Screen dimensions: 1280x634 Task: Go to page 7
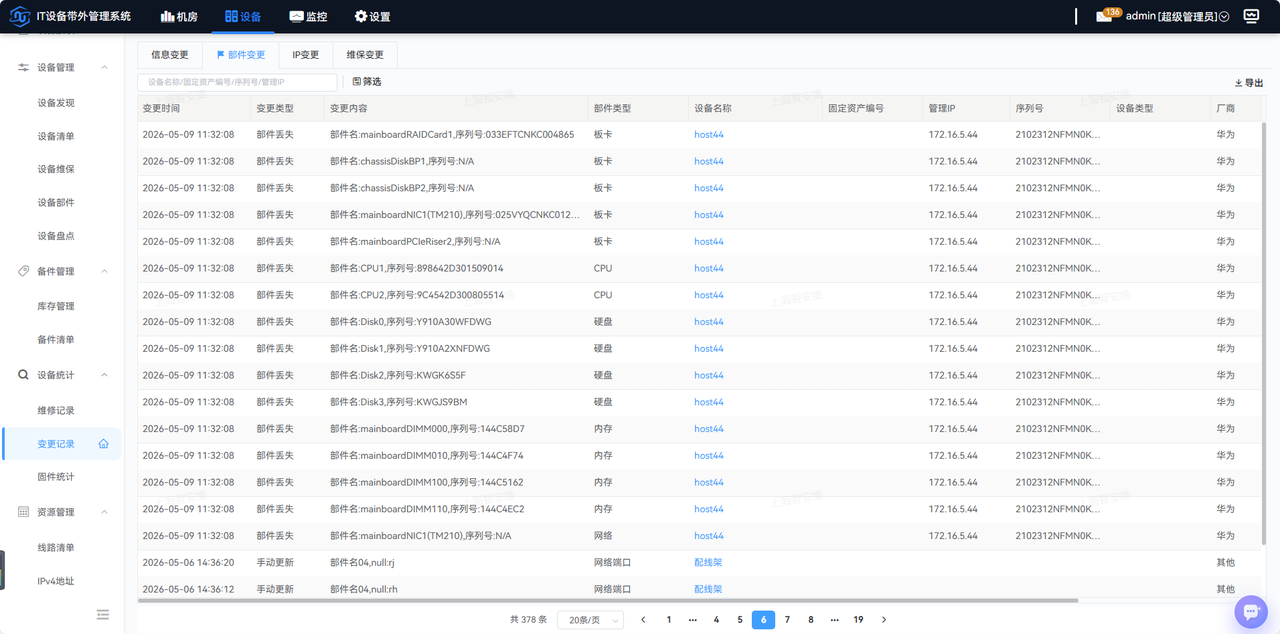coord(787,620)
